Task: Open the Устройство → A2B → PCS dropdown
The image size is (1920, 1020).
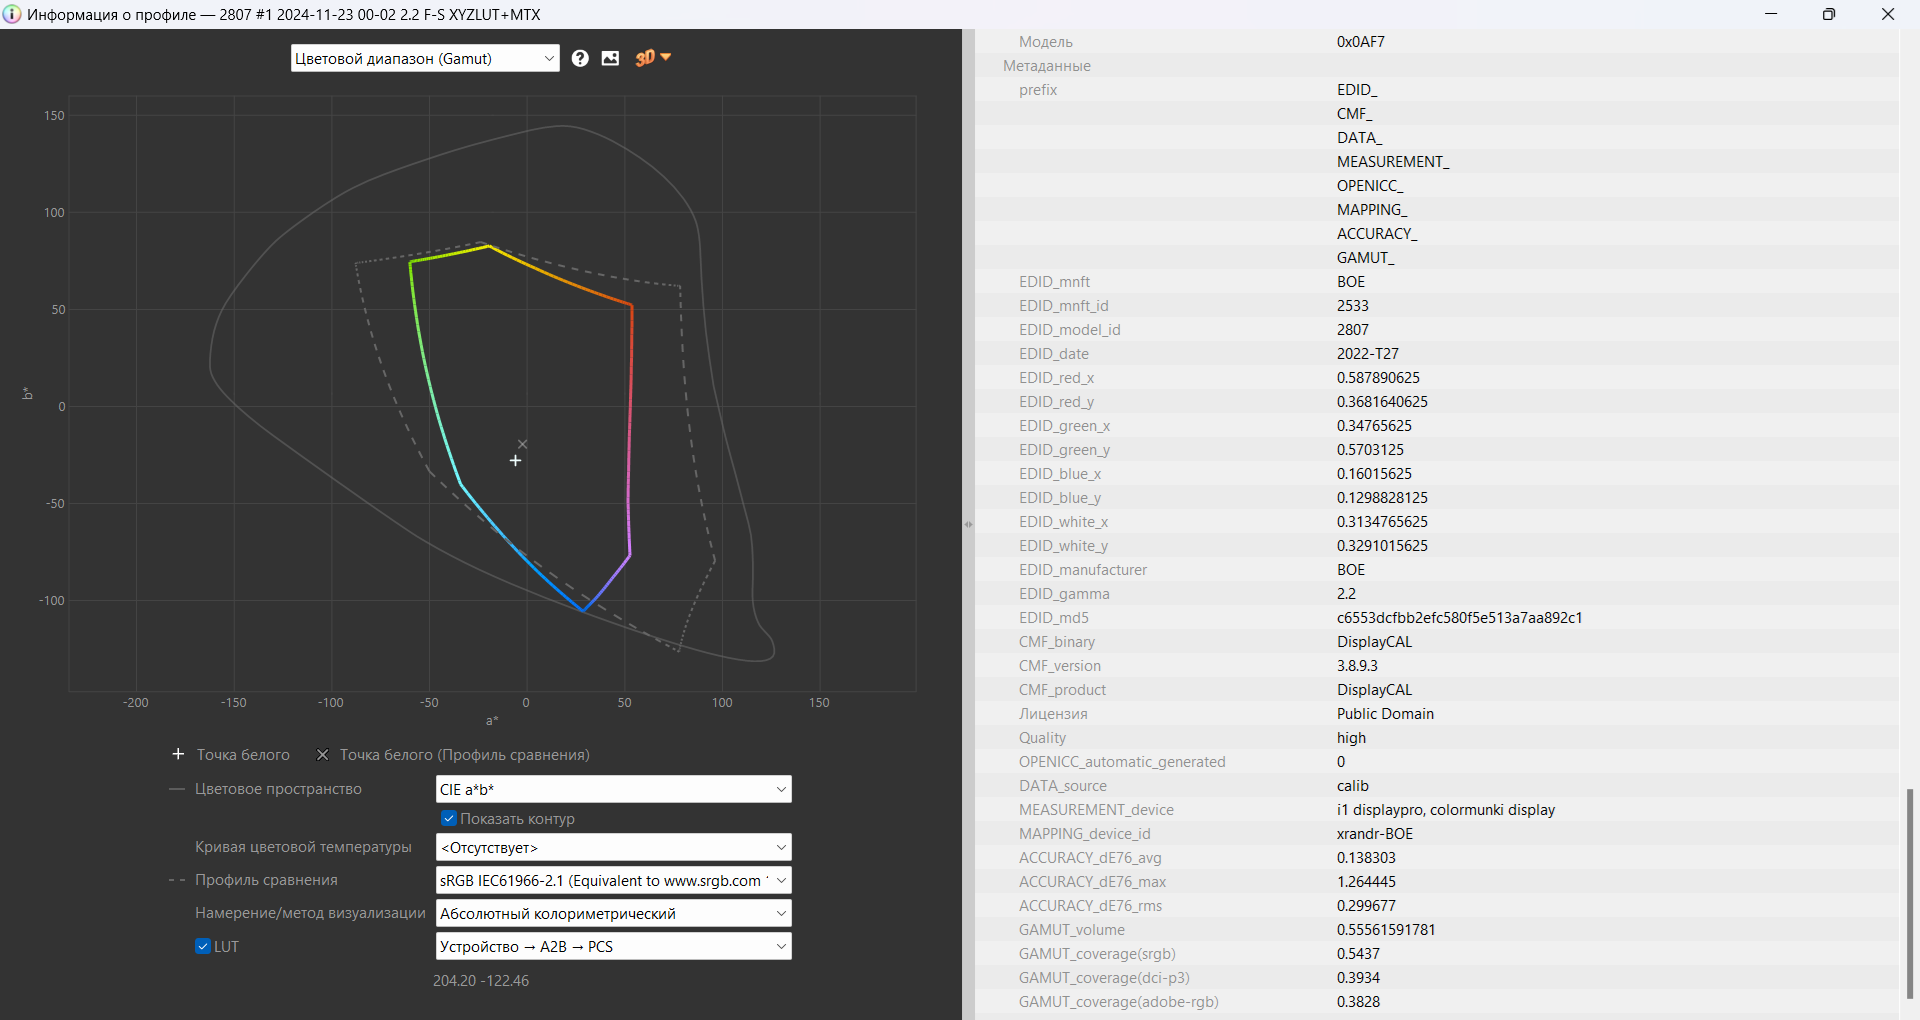Action: (x=613, y=946)
